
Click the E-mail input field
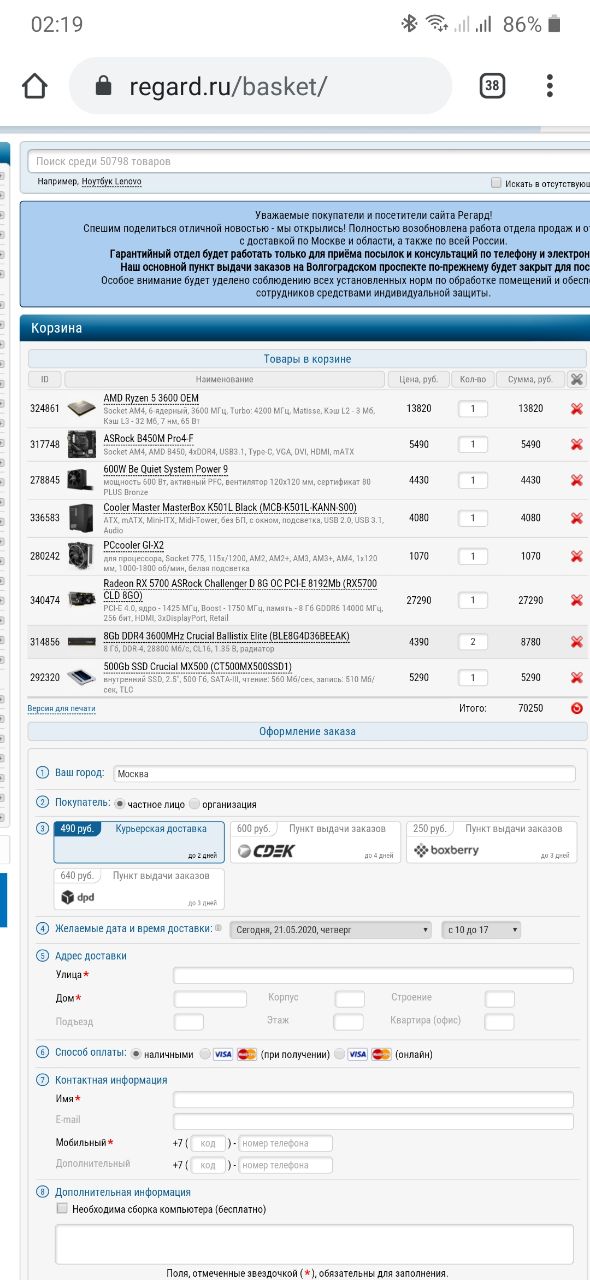click(373, 1121)
